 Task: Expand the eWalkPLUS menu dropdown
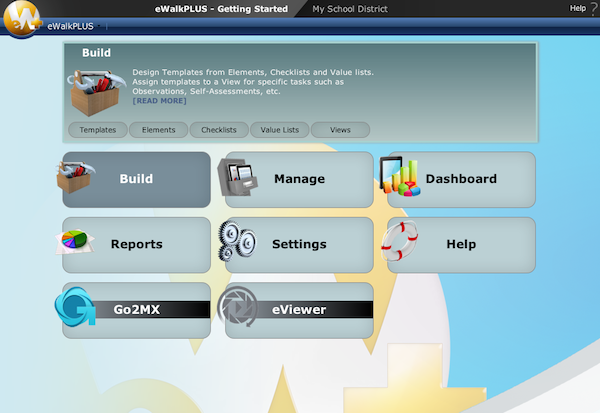coord(73,26)
